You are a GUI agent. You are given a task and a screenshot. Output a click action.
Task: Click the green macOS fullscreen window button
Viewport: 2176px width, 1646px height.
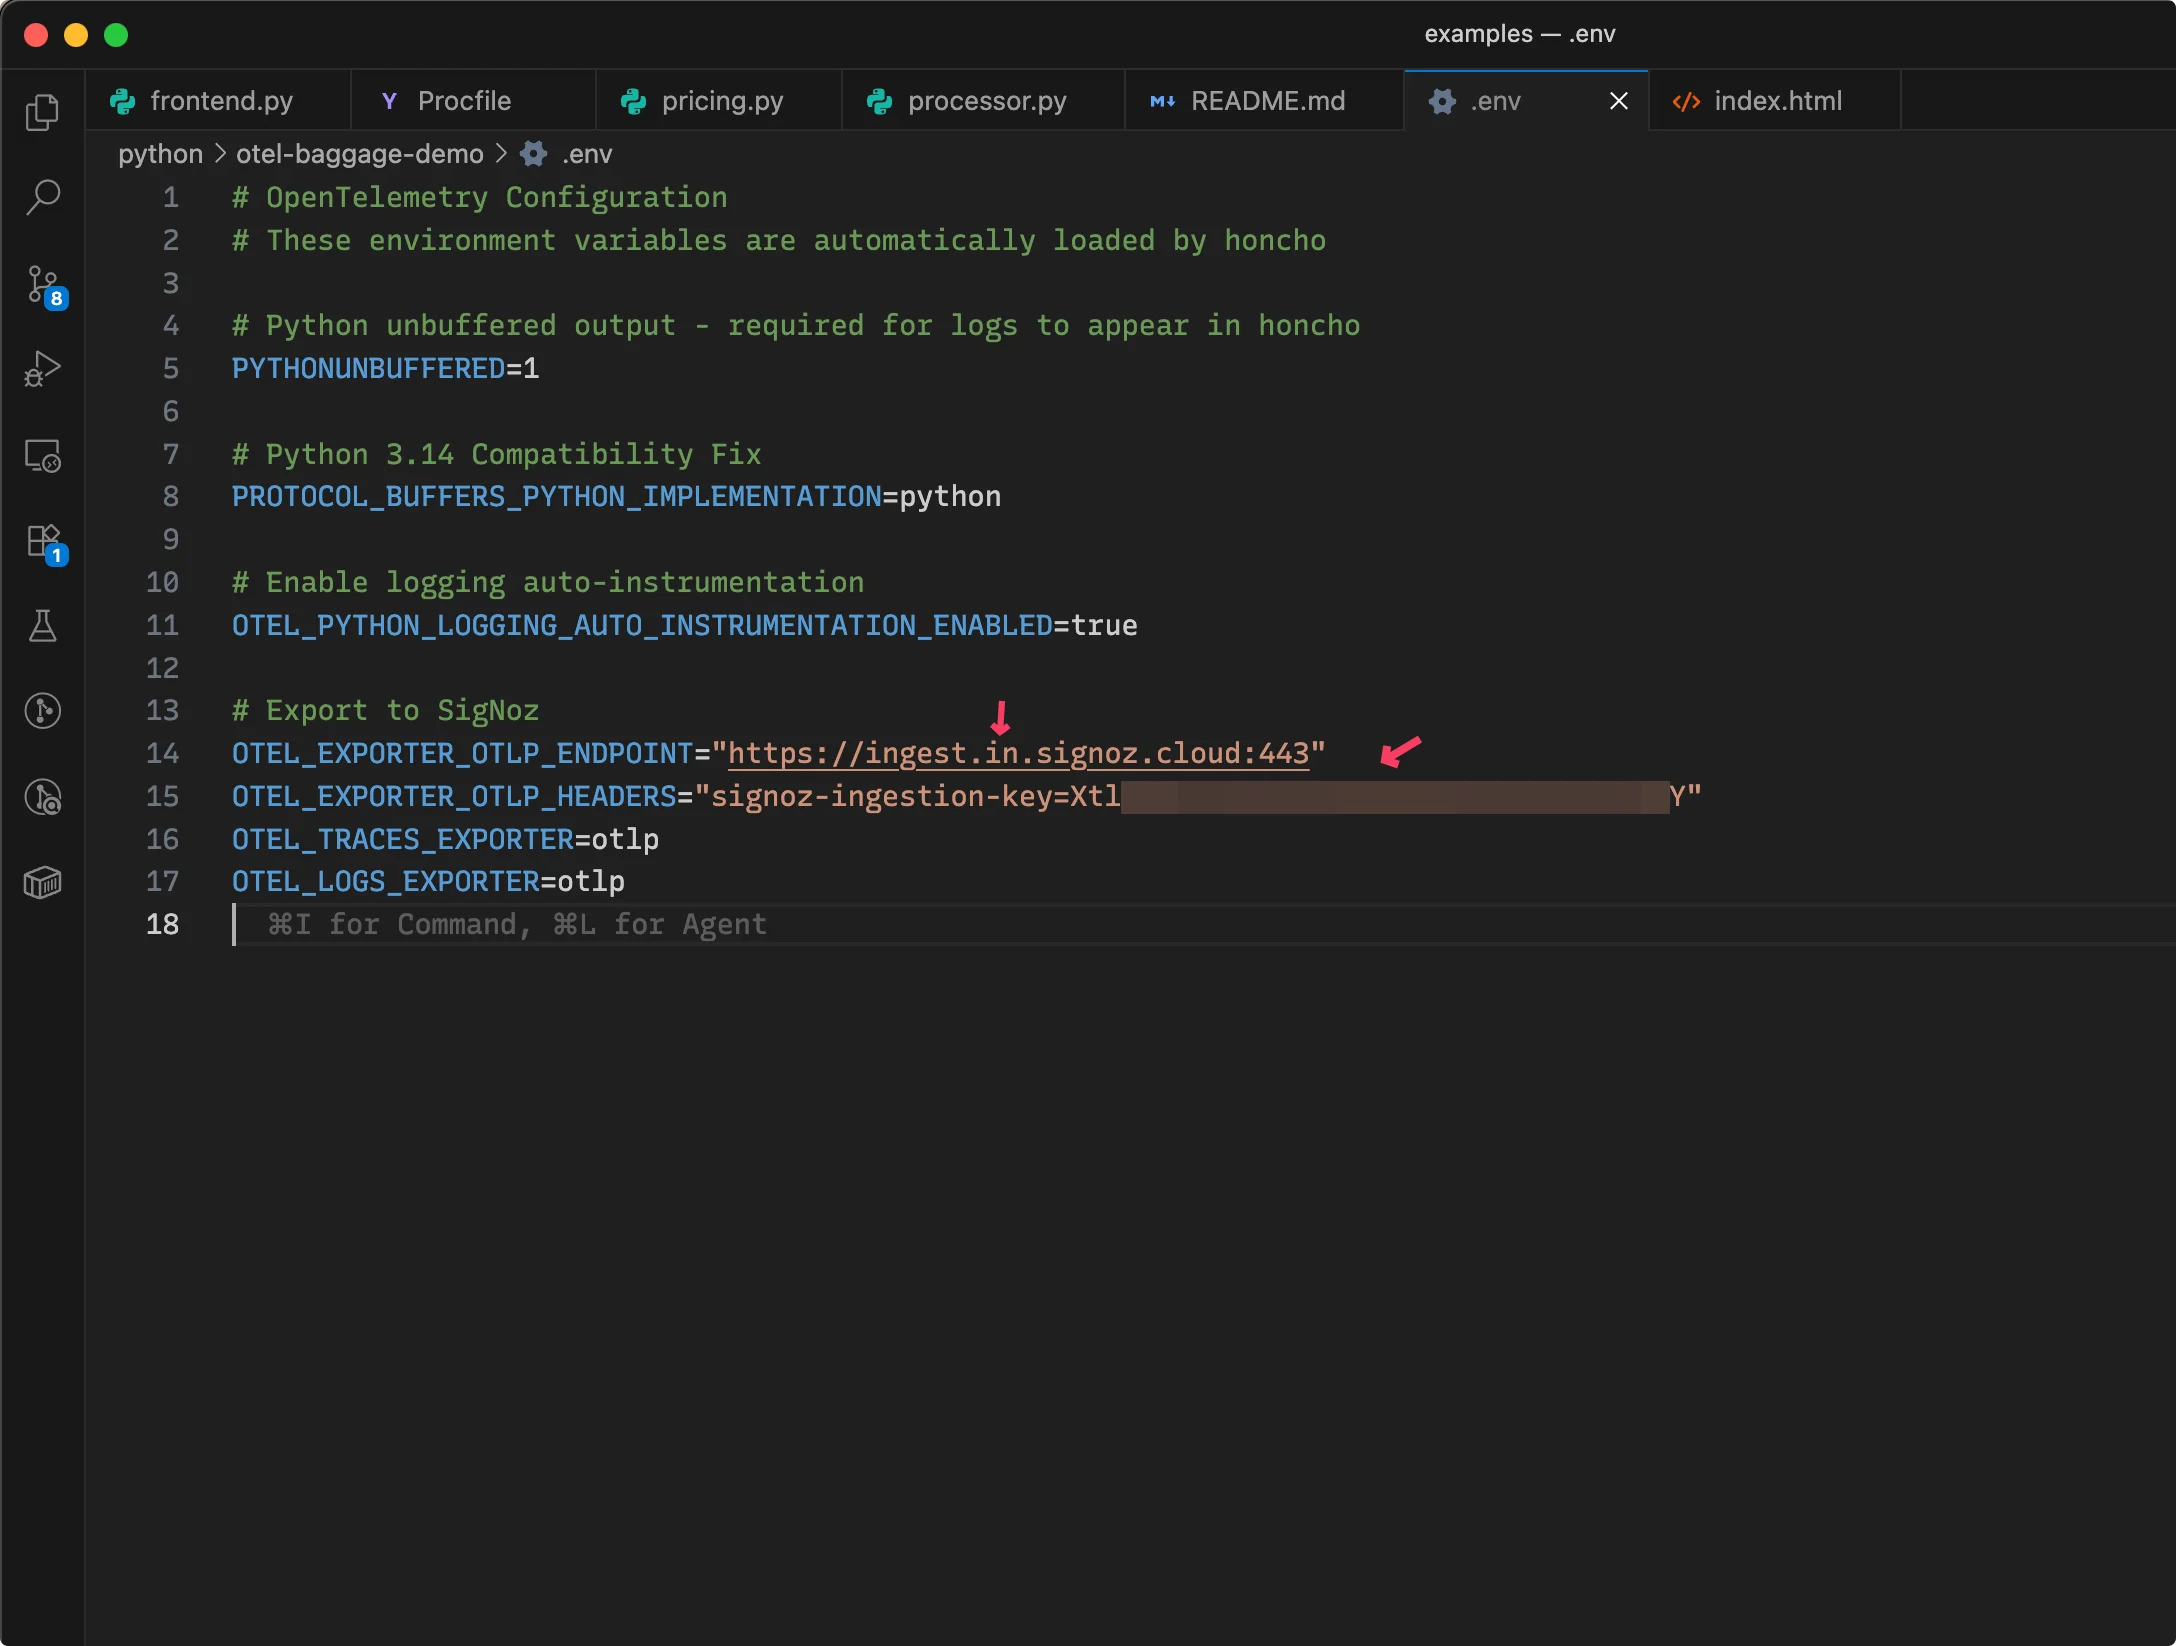click(116, 35)
